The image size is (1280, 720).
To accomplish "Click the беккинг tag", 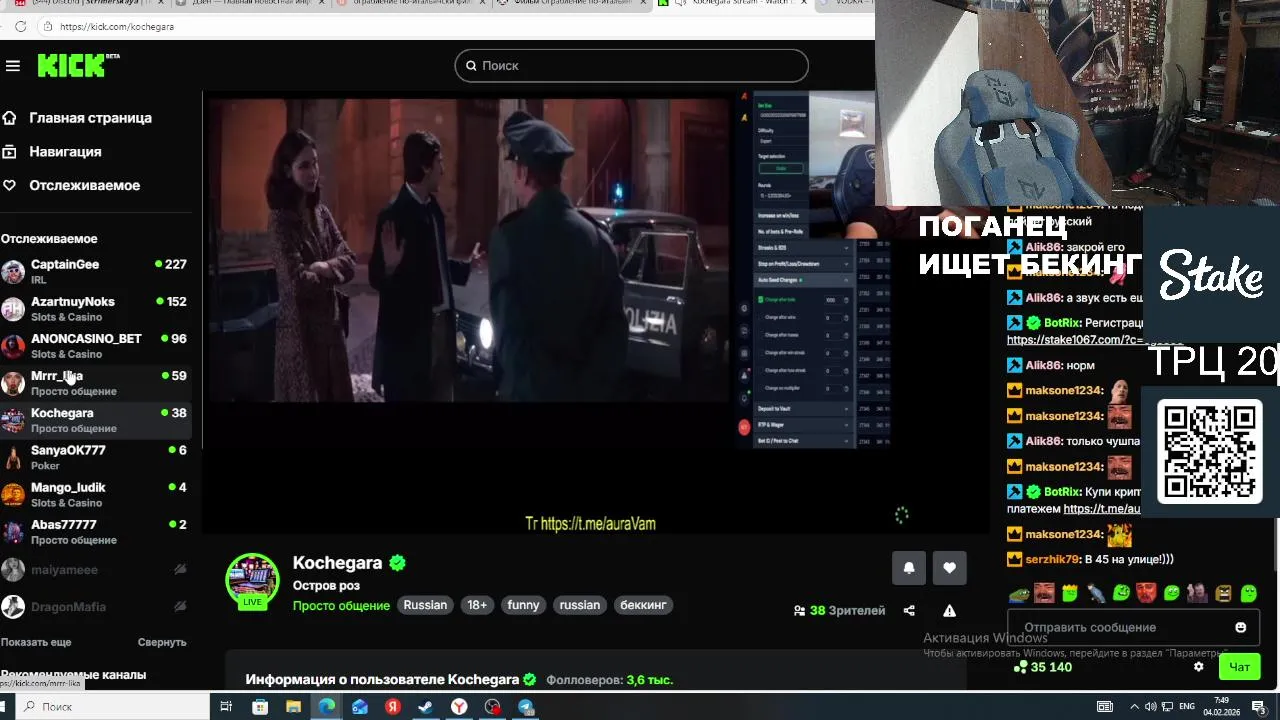I will coord(643,605).
